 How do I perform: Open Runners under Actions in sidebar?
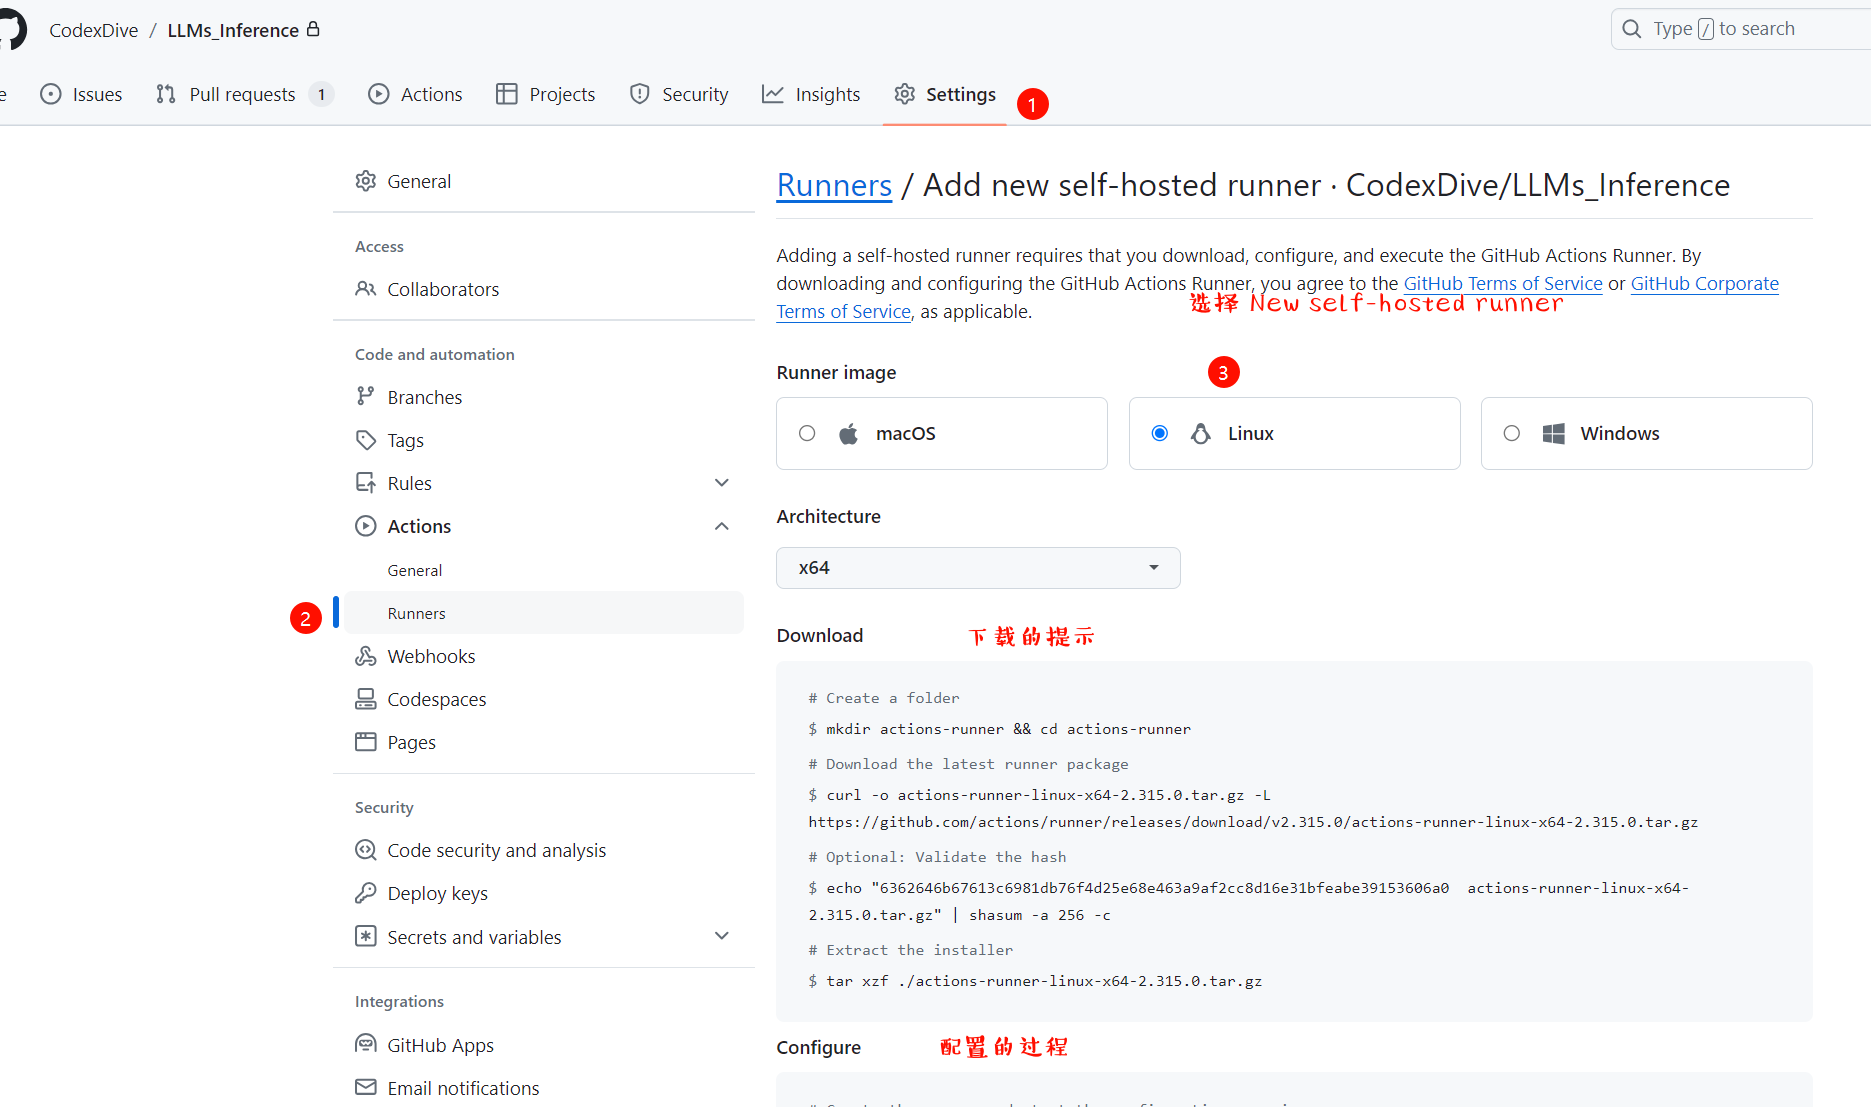[543, 613]
